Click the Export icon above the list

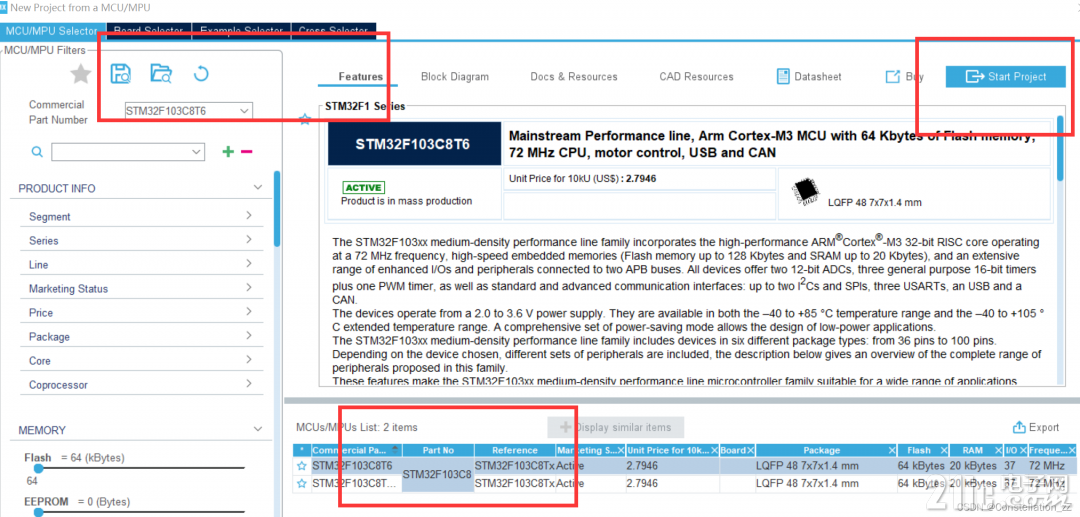[x=1019, y=428]
